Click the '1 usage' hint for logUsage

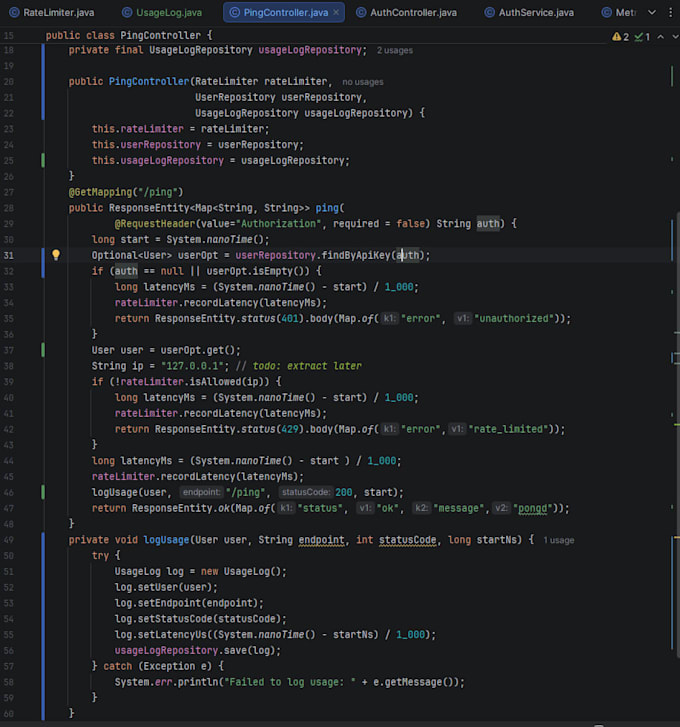(x=559, y=540)
